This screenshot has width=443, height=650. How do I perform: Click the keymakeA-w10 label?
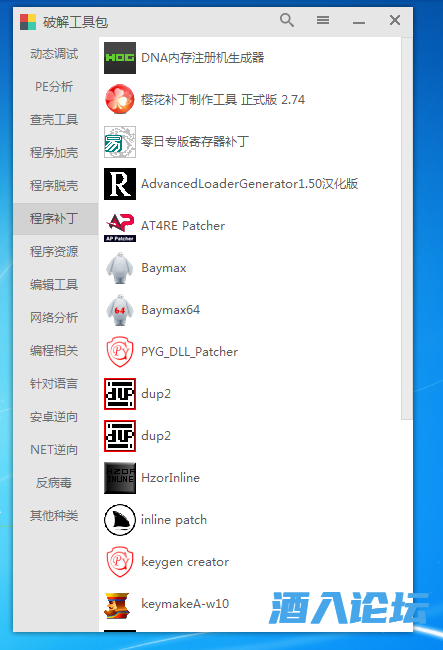coord(185,604)
